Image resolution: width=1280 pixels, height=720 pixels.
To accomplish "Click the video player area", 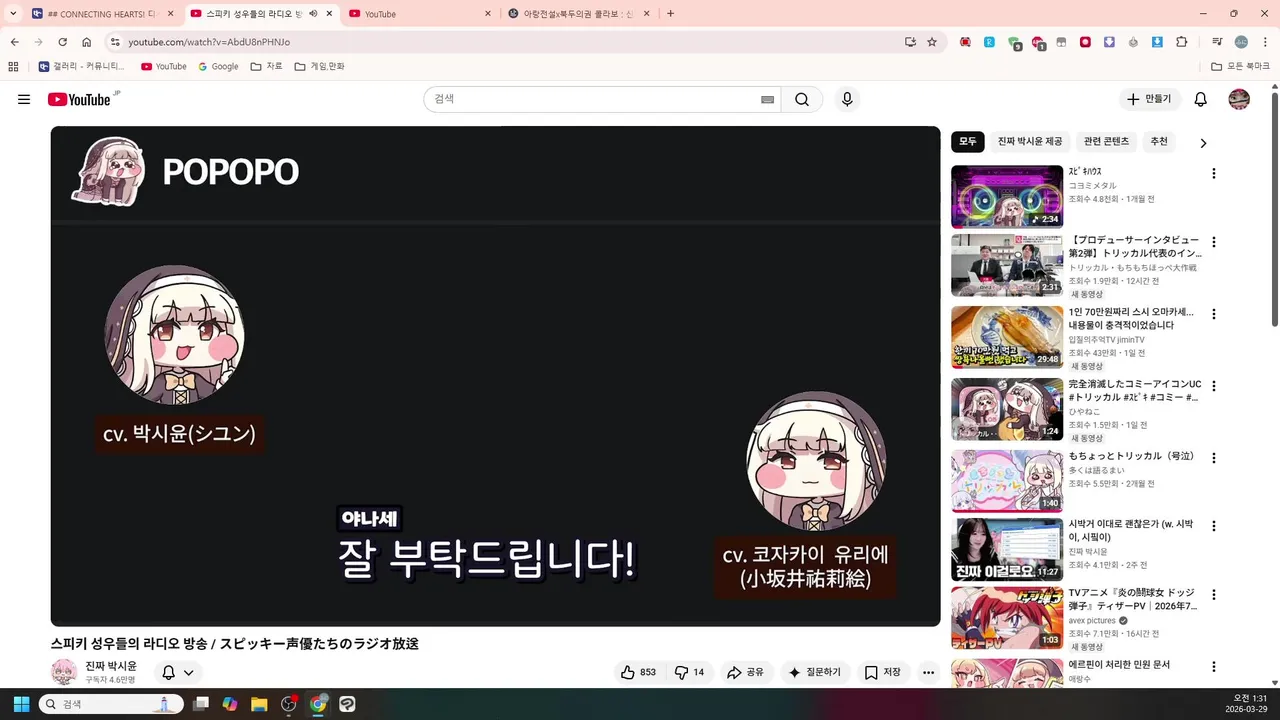I will 495,376.
